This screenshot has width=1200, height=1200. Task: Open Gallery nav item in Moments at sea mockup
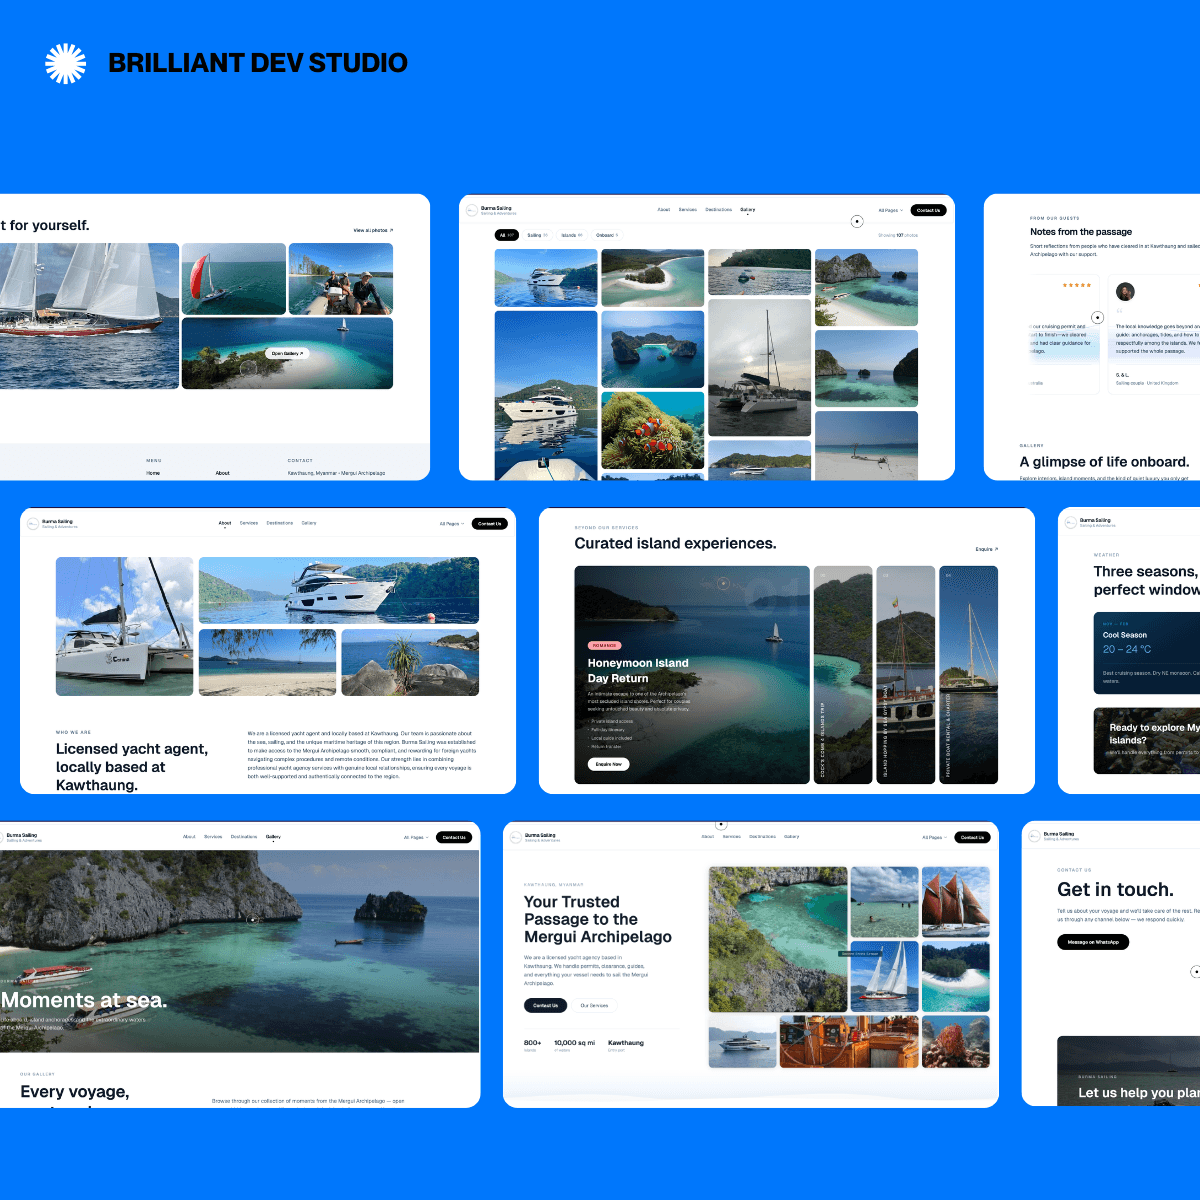point(273,836)
